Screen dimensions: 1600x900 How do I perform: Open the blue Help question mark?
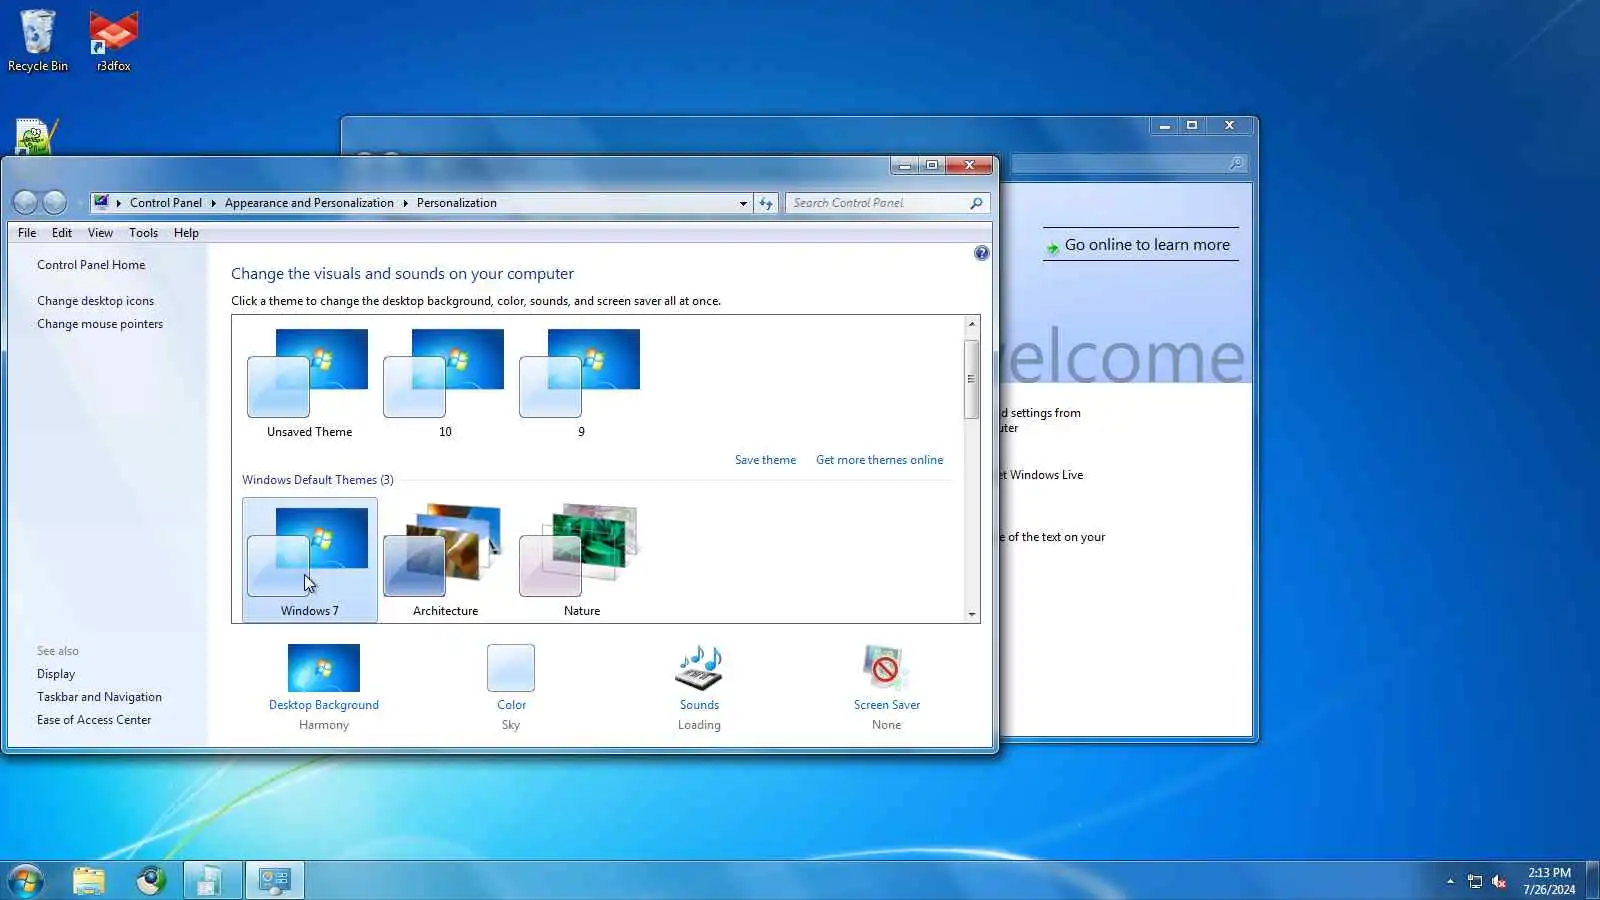(982, 253)
